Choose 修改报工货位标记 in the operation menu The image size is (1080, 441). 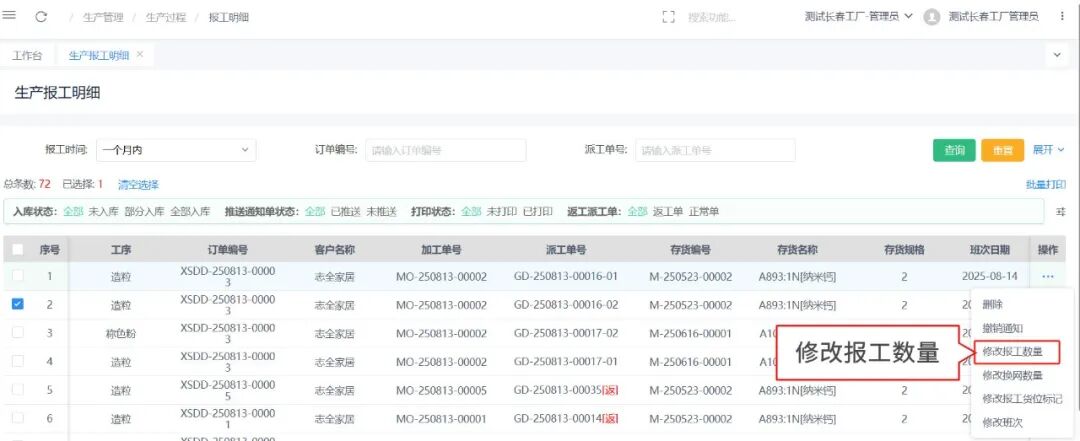(x=1022, y=399)
